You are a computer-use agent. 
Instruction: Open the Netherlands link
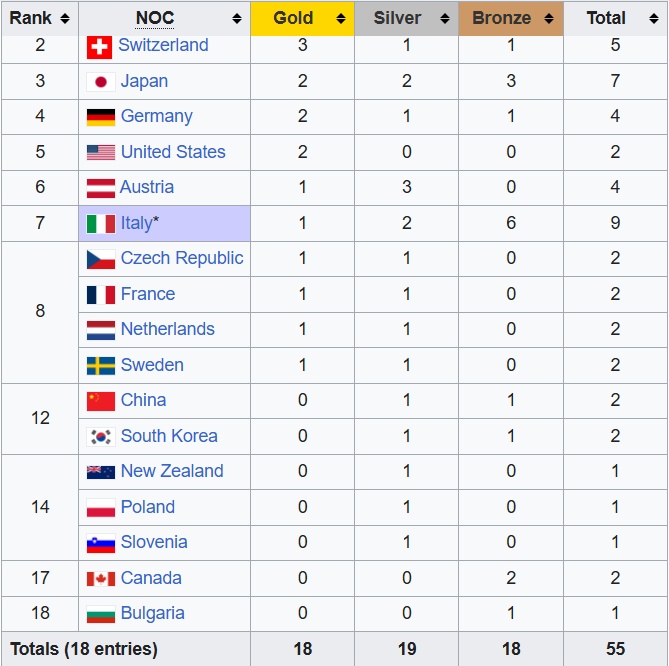(x=167, y=329)
